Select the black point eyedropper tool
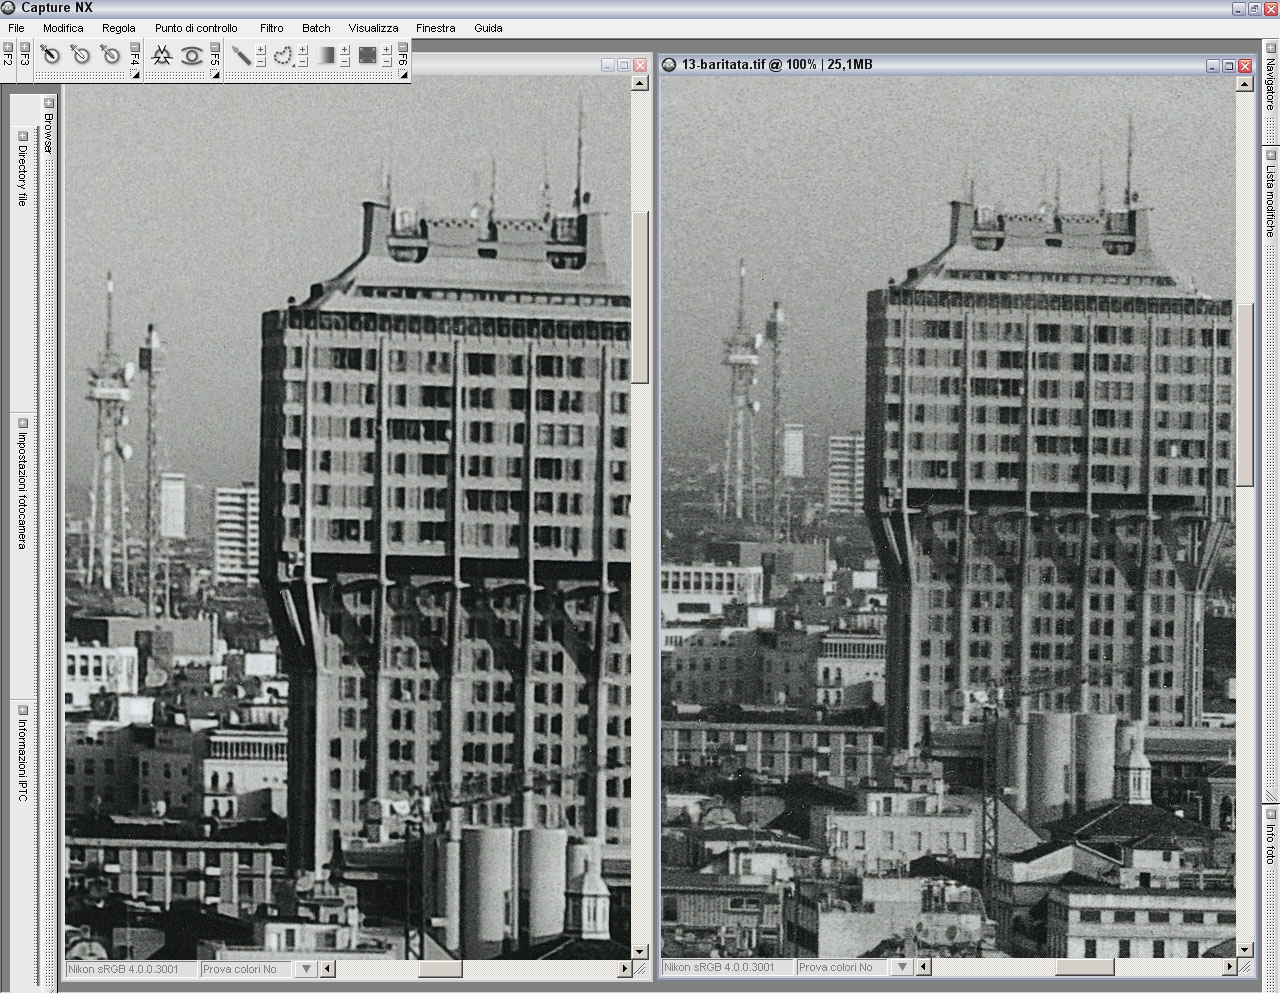This screenshot has width=1280, height=993. point(50,56)
